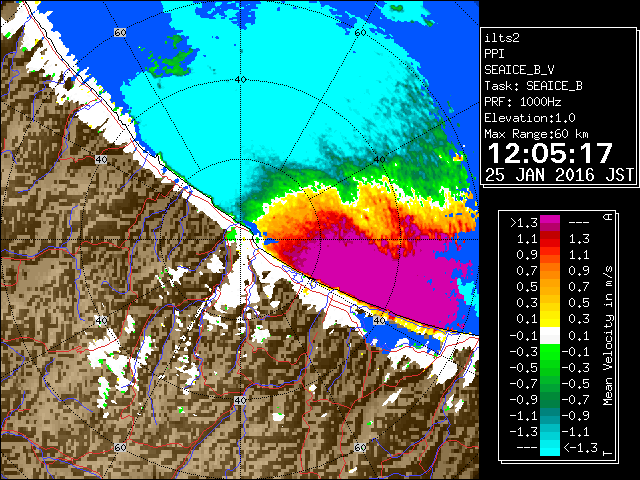The height and width of the screenshot is (480, 640).
Task: Click the vertical 'Mean Velocity in m/s' label
Action: [x=608, y=335]
